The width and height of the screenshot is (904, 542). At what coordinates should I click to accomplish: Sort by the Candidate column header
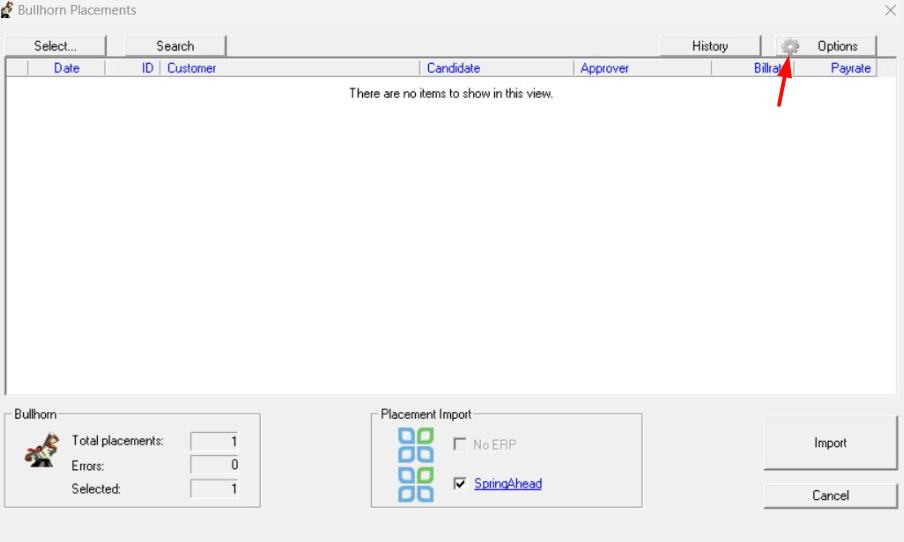tap(453, 68)
